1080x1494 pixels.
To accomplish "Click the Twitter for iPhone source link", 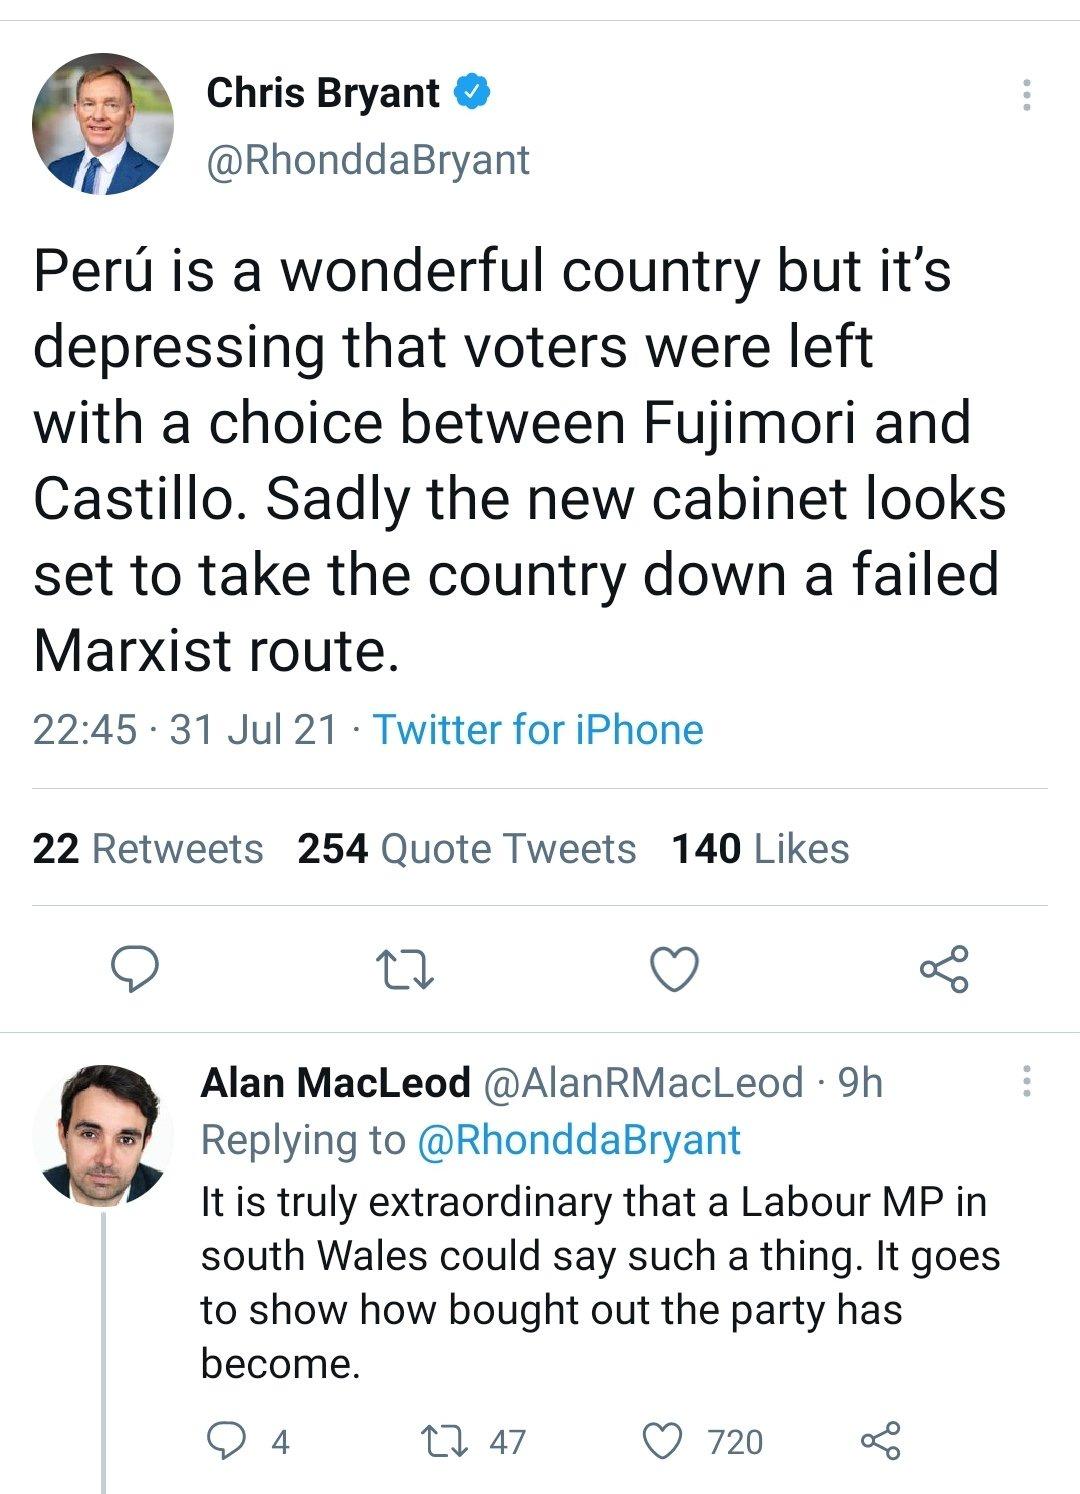I will [538, 730].
